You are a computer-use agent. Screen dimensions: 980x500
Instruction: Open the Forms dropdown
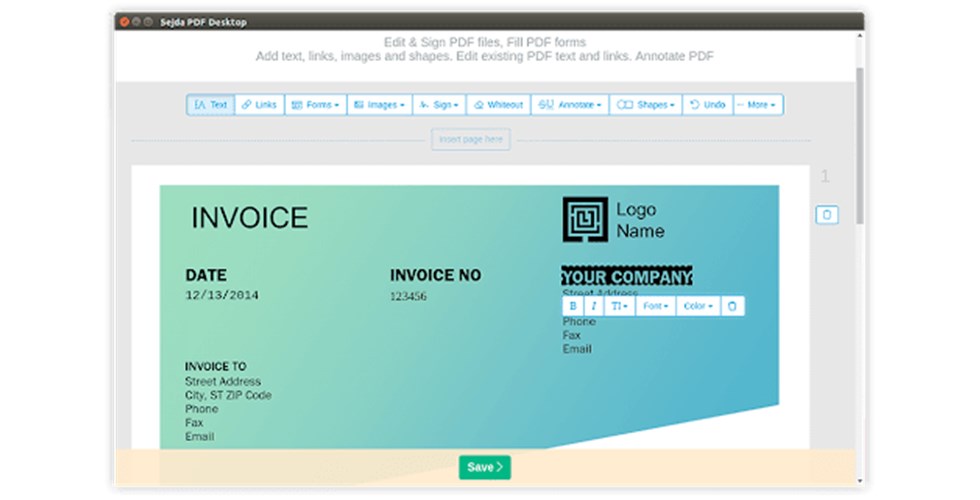(x=315, y=105)
